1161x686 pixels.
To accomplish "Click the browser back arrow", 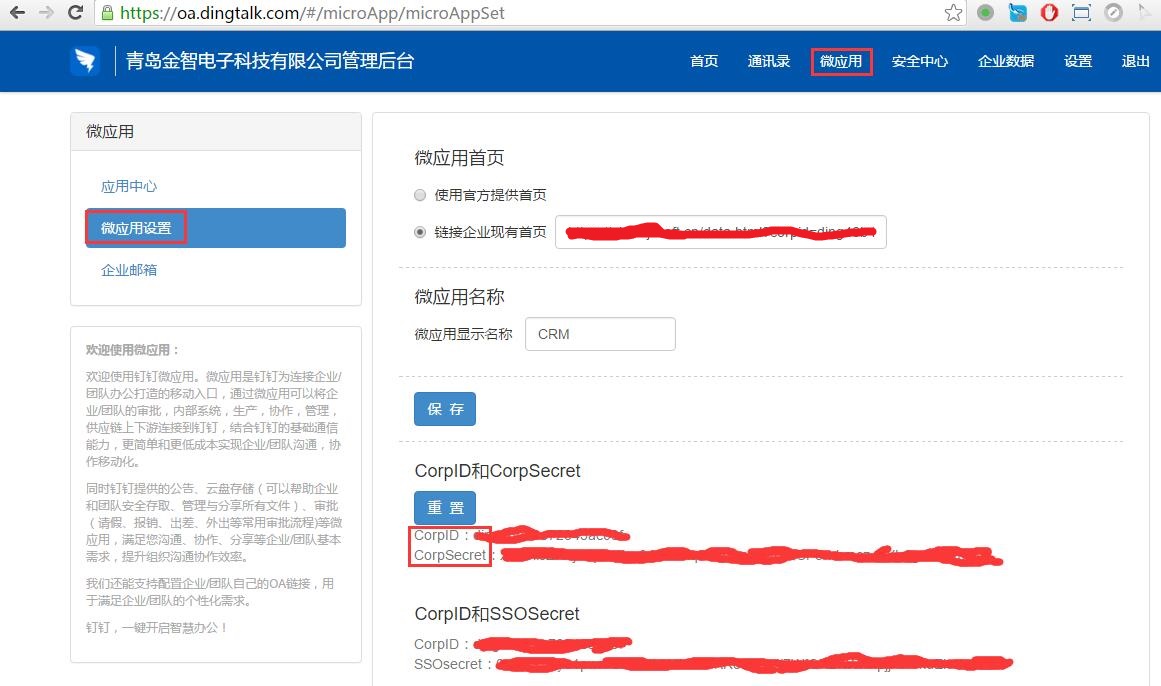I will 18,13.
